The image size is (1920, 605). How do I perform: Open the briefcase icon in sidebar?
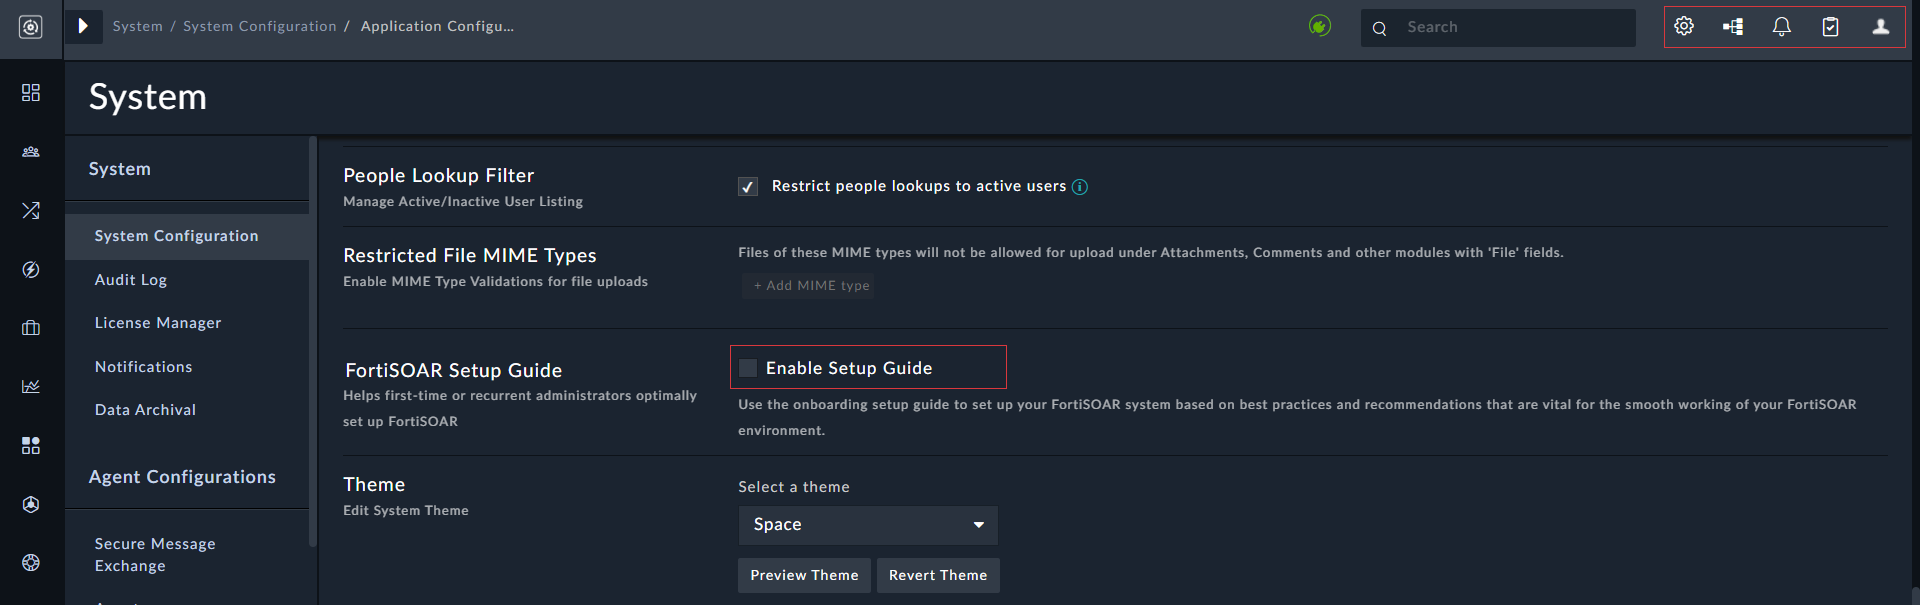(x=31, y=328)
